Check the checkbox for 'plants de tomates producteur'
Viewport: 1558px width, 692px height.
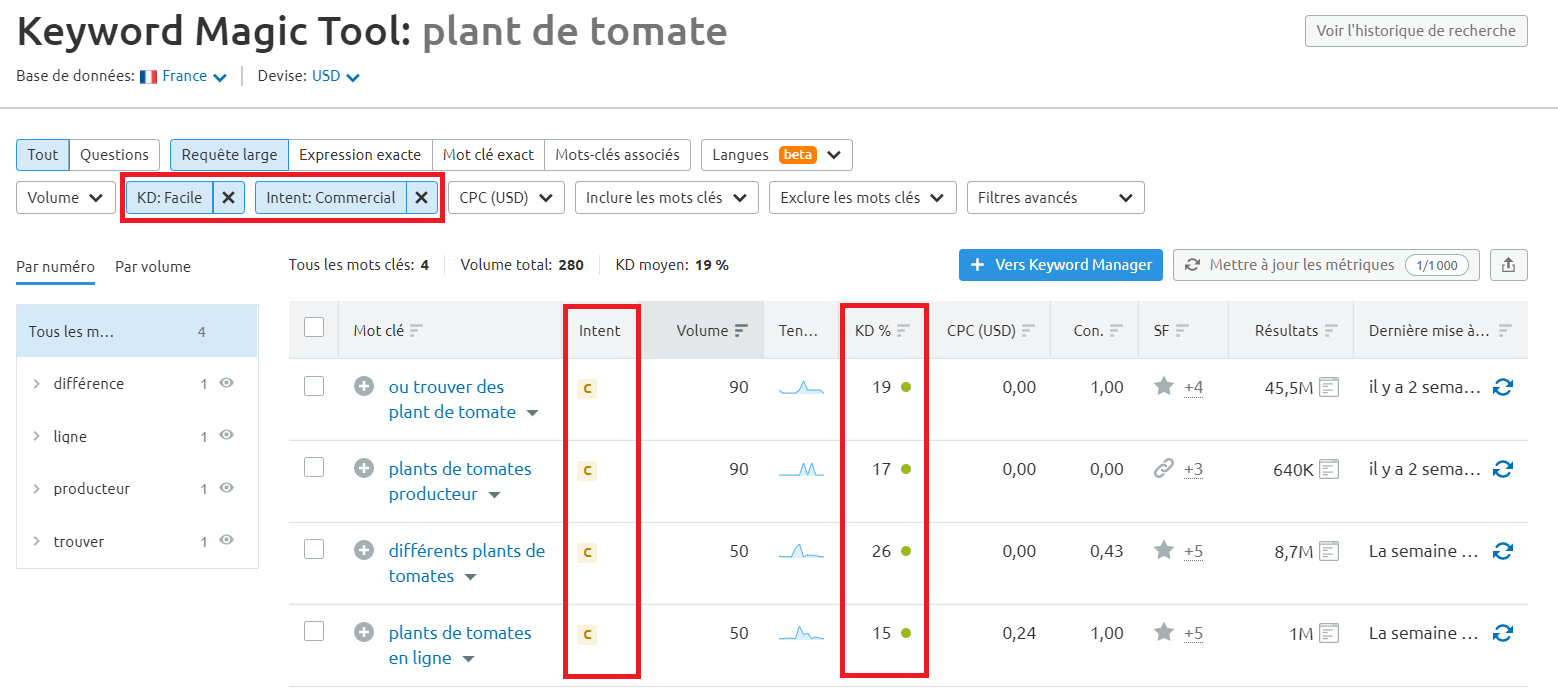pyautogui.click(x=314, y=468)
